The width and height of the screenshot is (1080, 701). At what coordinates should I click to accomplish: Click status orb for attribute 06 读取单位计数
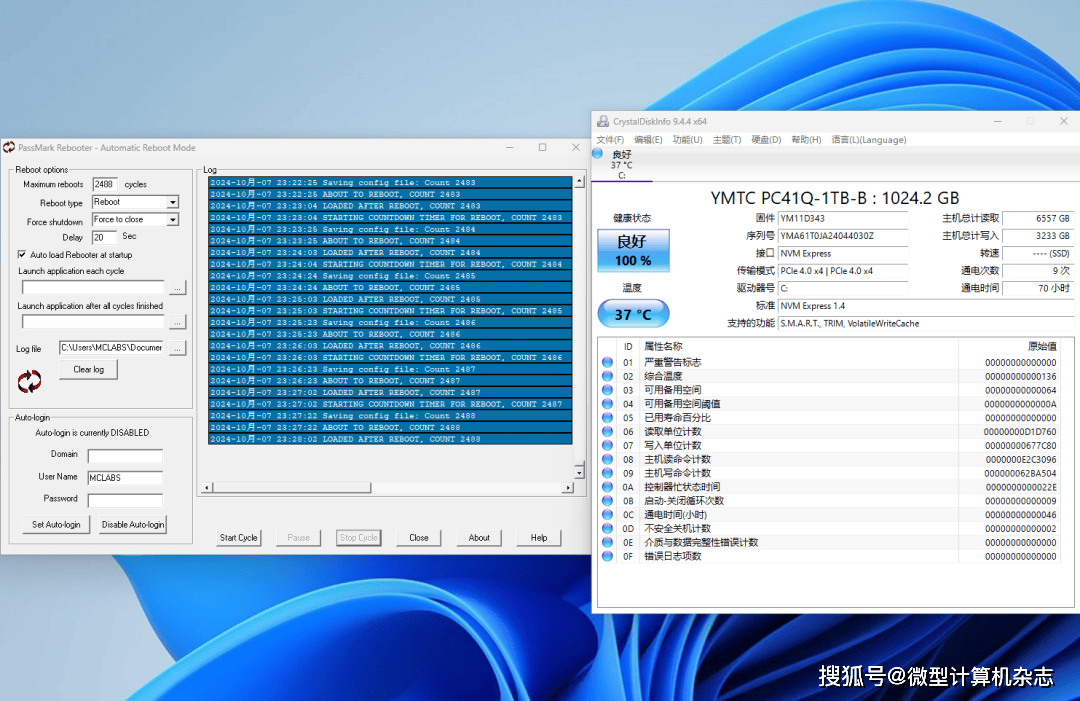(x=608, y=431)
